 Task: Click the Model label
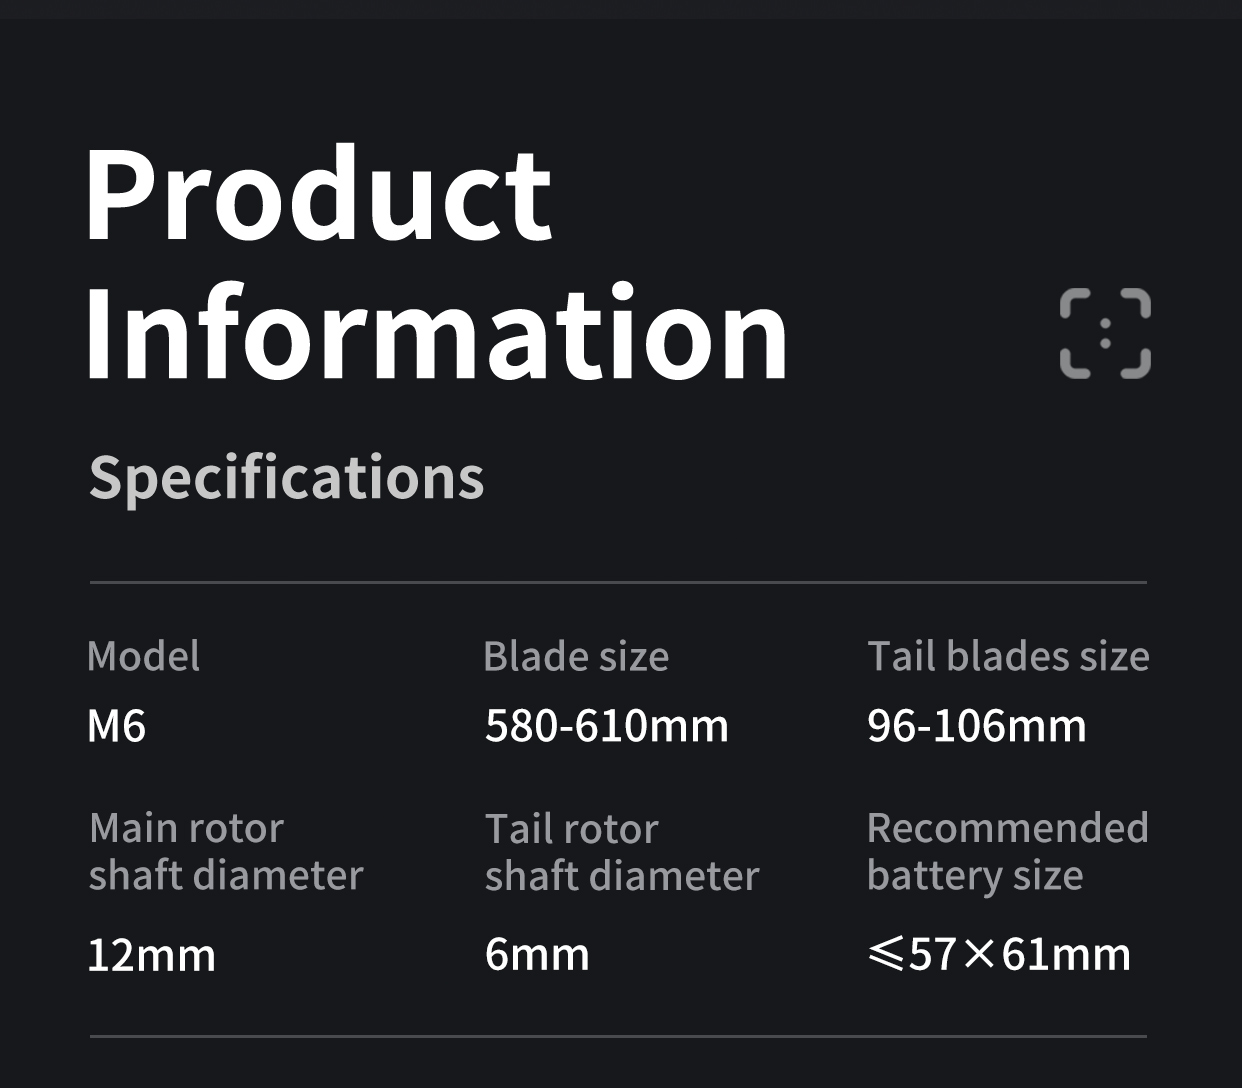143,657
